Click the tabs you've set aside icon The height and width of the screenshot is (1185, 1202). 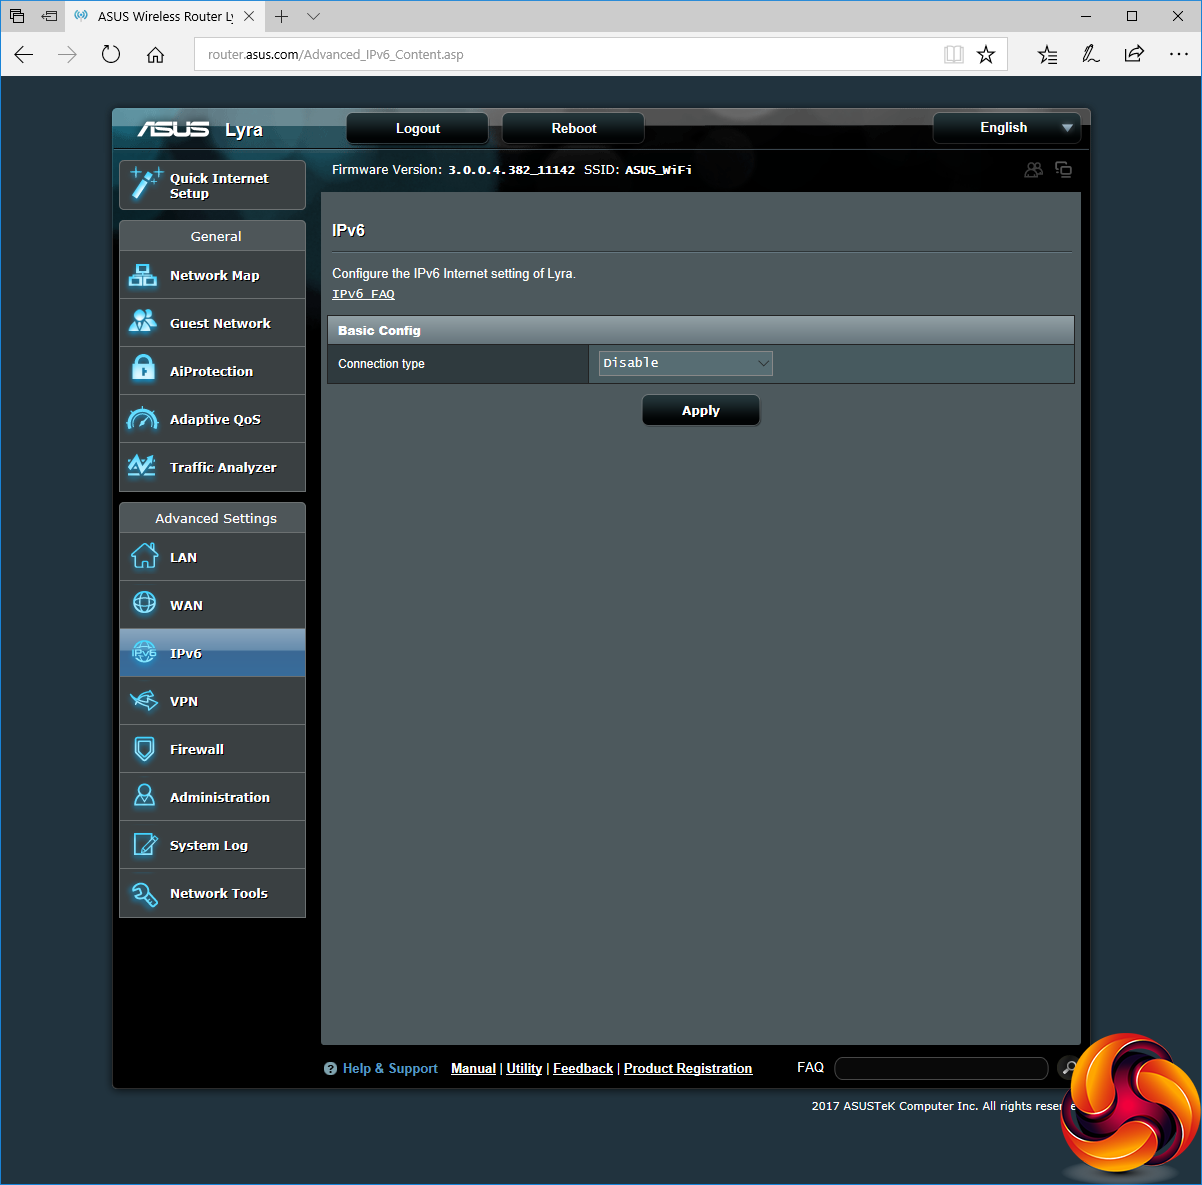(17, 16)
